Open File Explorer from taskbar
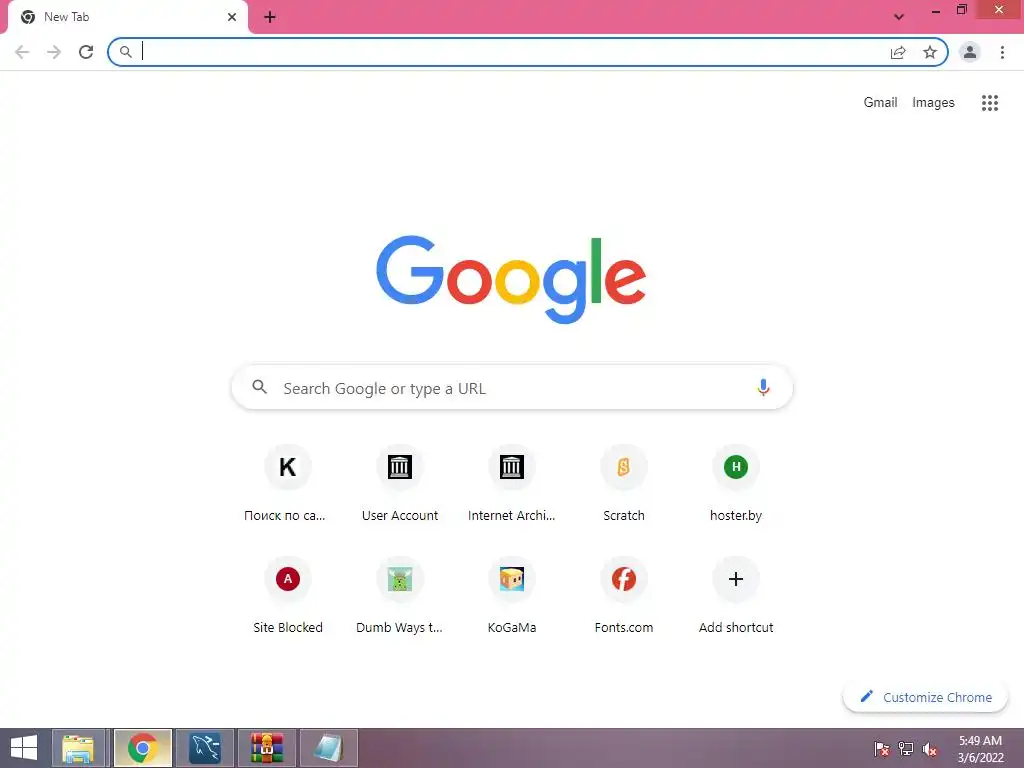Viewport: 1024px width, 768px height. [x=78, y=748]
